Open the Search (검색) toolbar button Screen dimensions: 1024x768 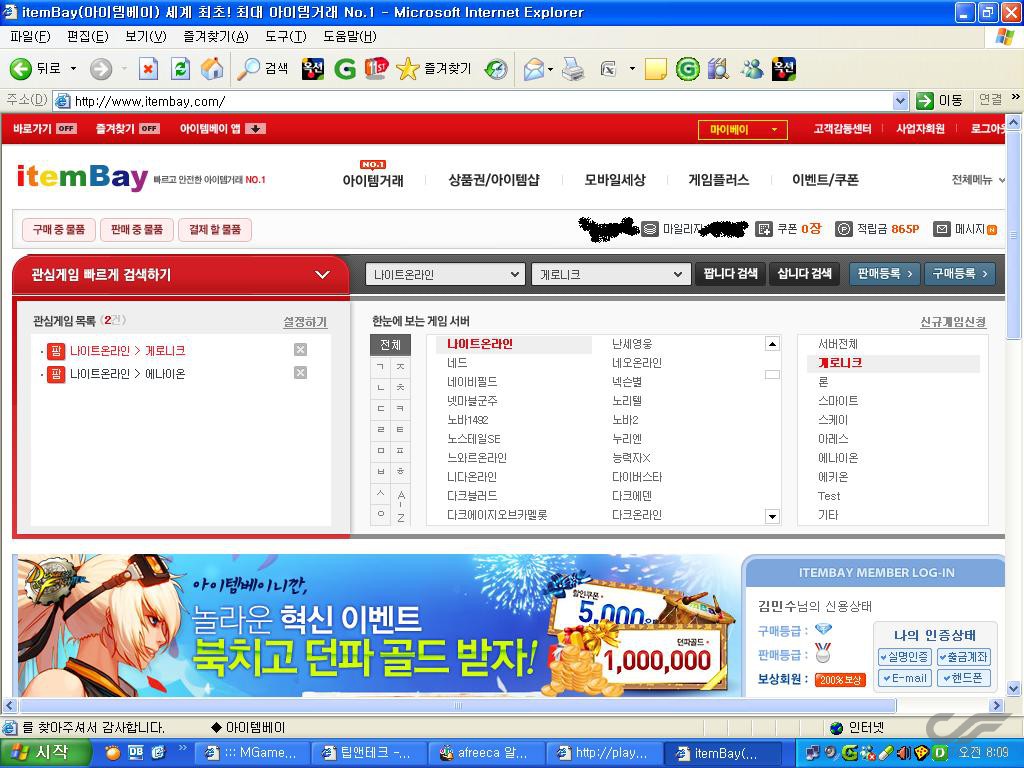point(263,69)
